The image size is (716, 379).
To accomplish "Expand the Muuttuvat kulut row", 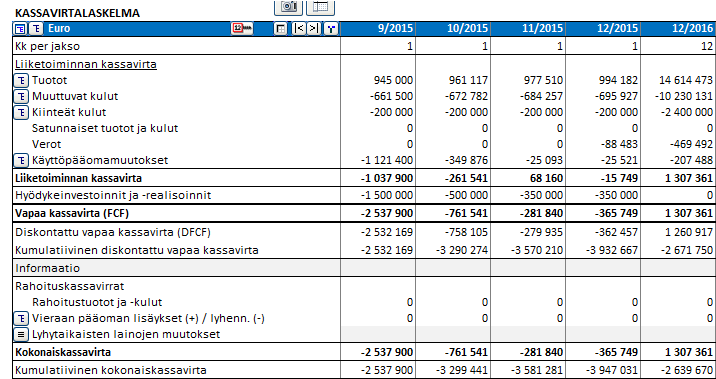I will pyautogui.click(x=21, y=97).
